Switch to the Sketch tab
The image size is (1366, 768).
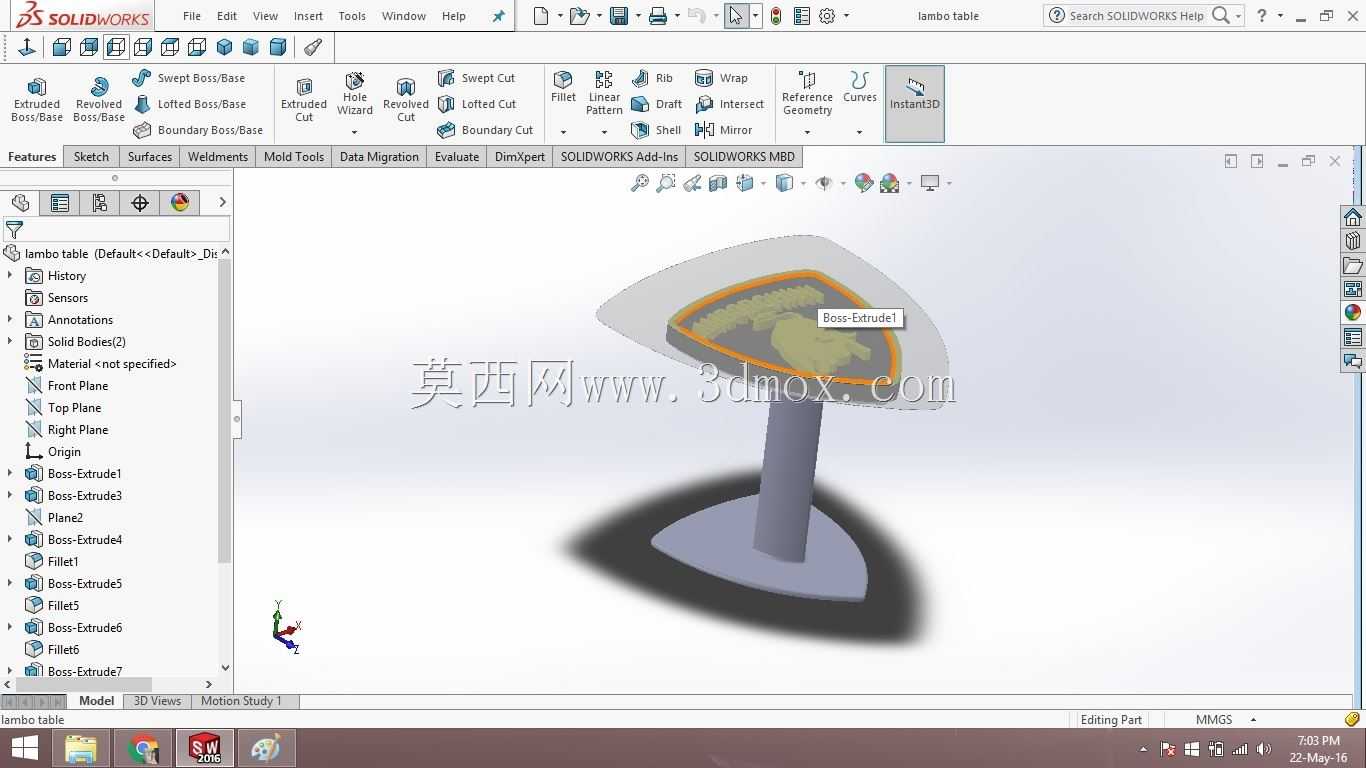(91, 157)
